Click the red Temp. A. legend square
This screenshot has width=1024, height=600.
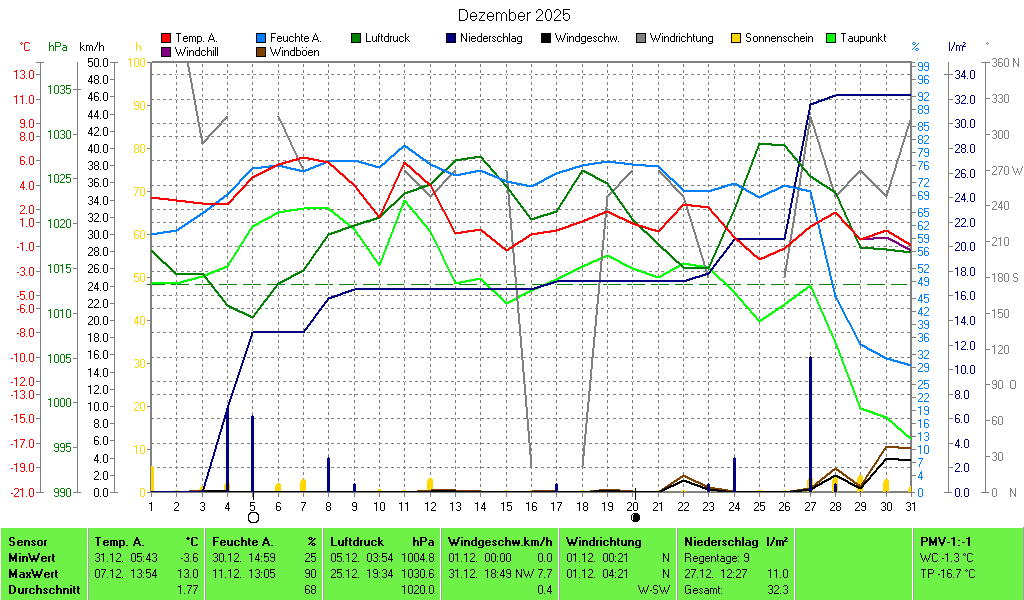click(166, 38)
